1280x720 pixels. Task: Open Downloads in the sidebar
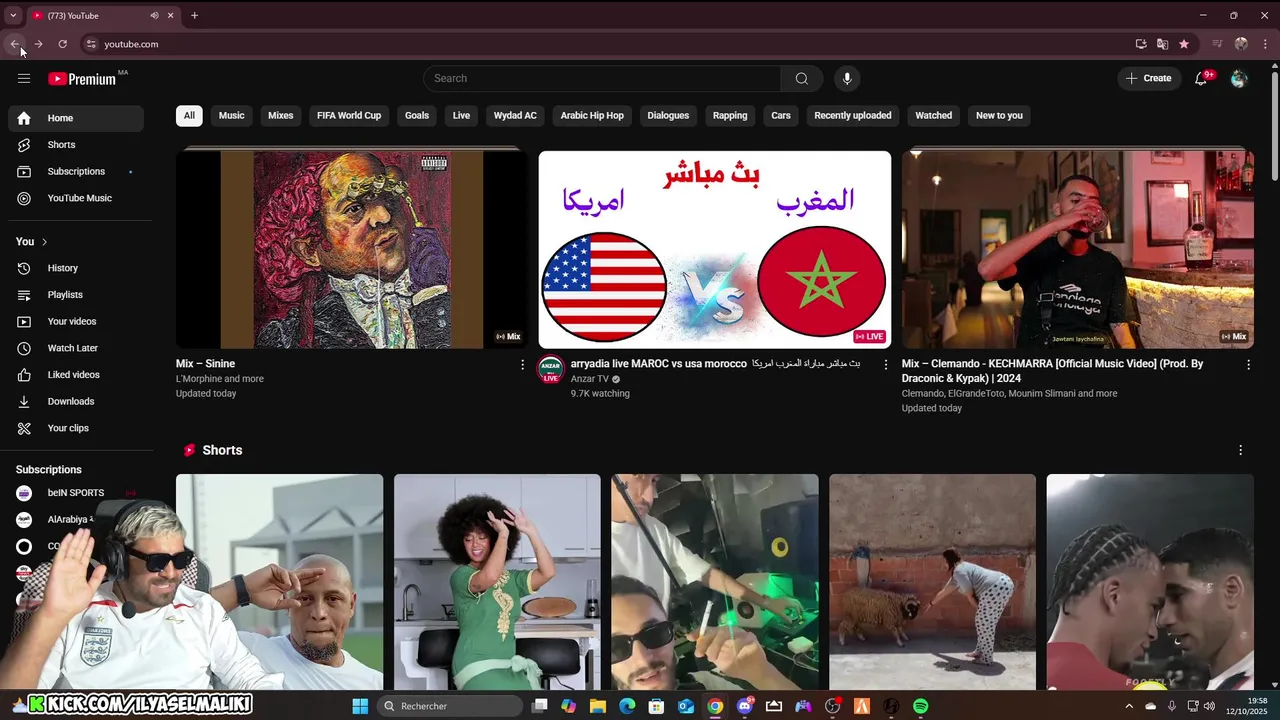pos(76,401)
